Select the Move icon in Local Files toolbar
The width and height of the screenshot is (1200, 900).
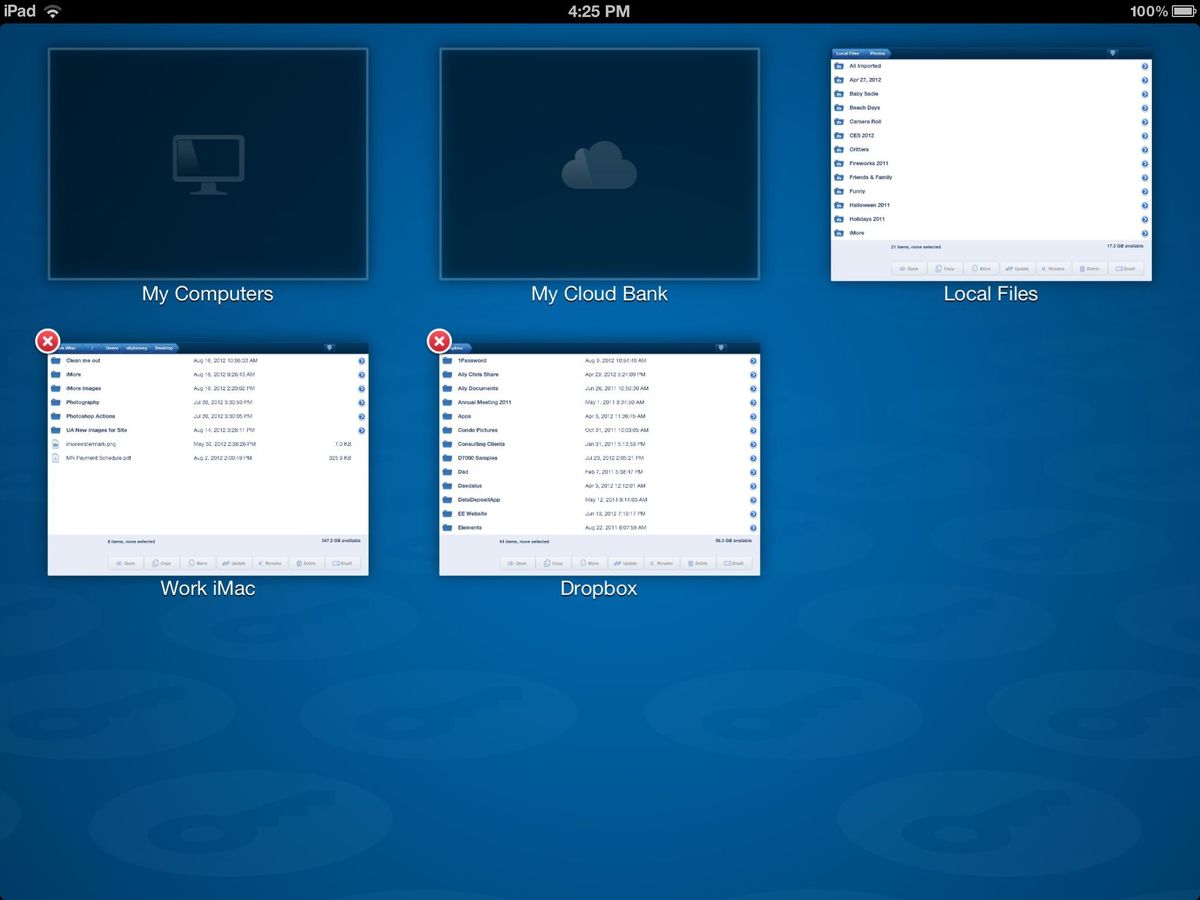coord(981,268)
